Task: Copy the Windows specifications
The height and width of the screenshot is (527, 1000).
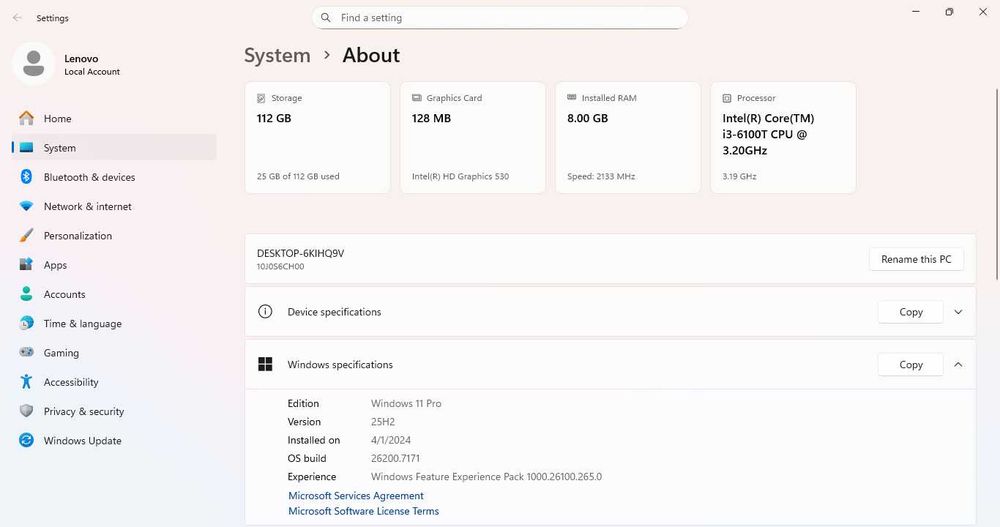Action: click(x=910, y=365)
